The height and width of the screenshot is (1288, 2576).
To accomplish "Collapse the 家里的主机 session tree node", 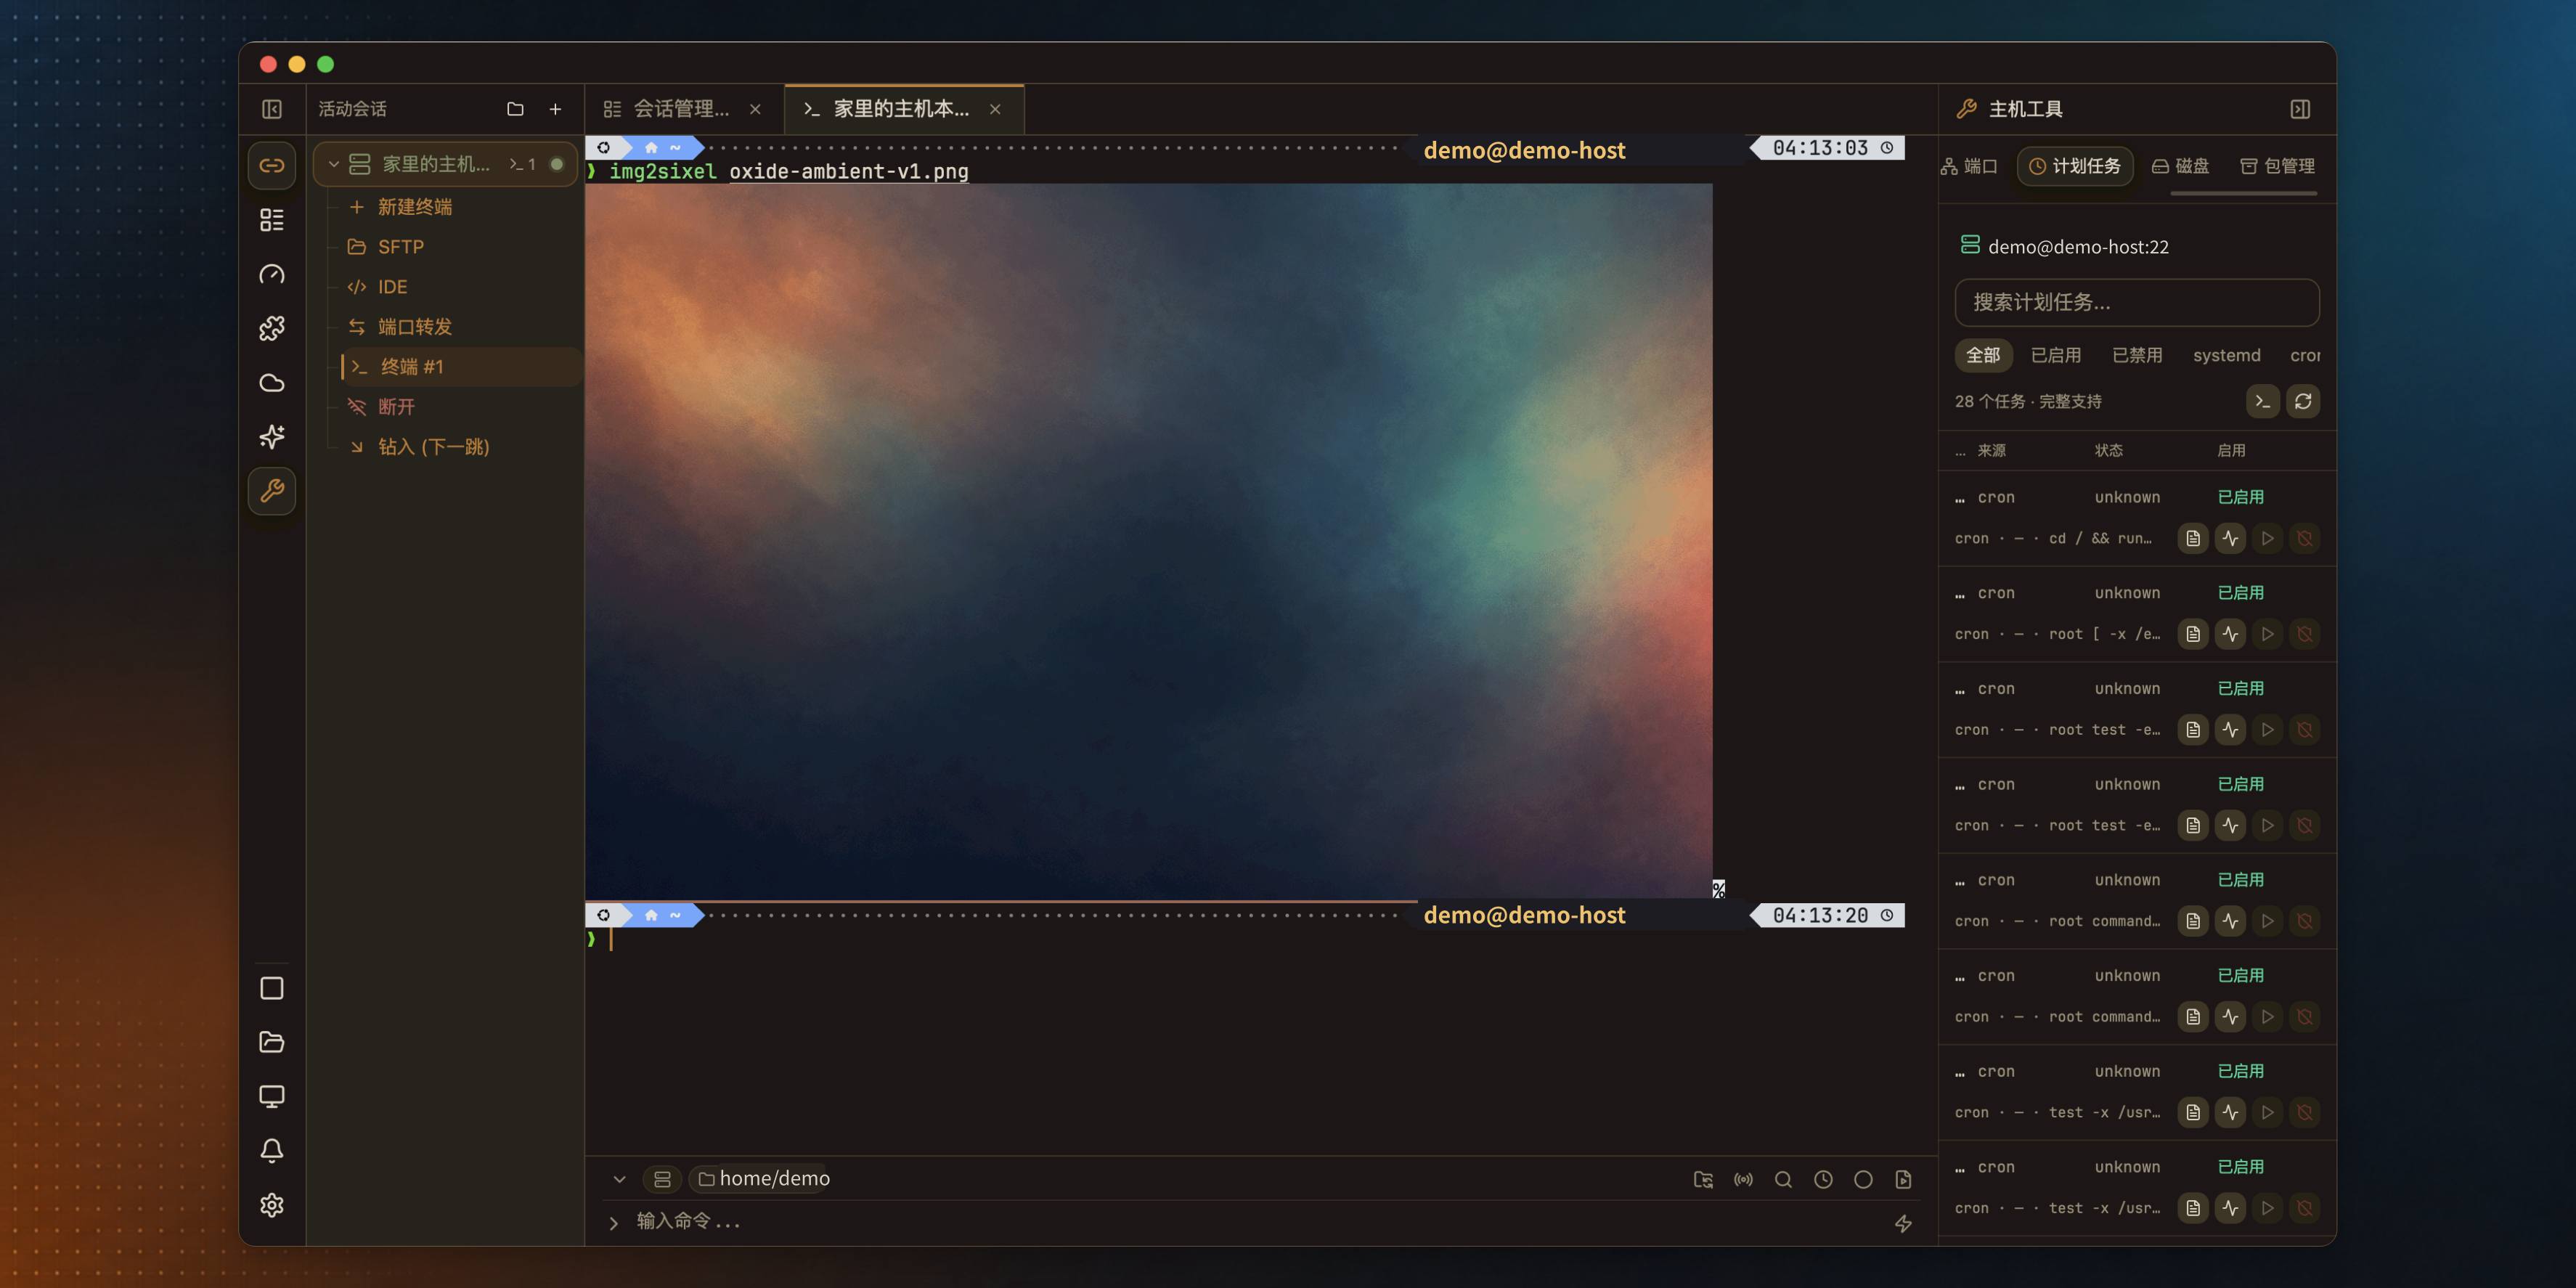I will point(334,164).
